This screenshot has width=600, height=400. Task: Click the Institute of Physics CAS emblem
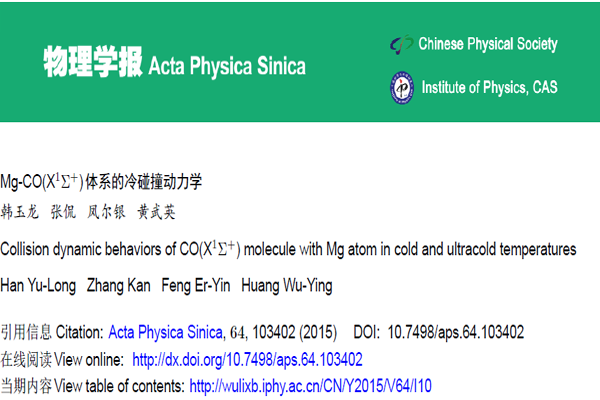pos(401,88)
